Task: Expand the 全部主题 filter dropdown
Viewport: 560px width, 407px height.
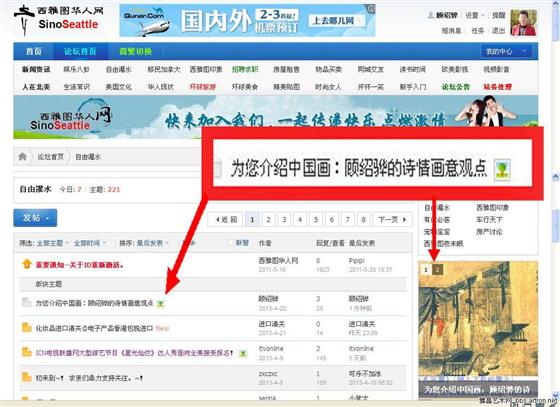Action: coord(52,243)
